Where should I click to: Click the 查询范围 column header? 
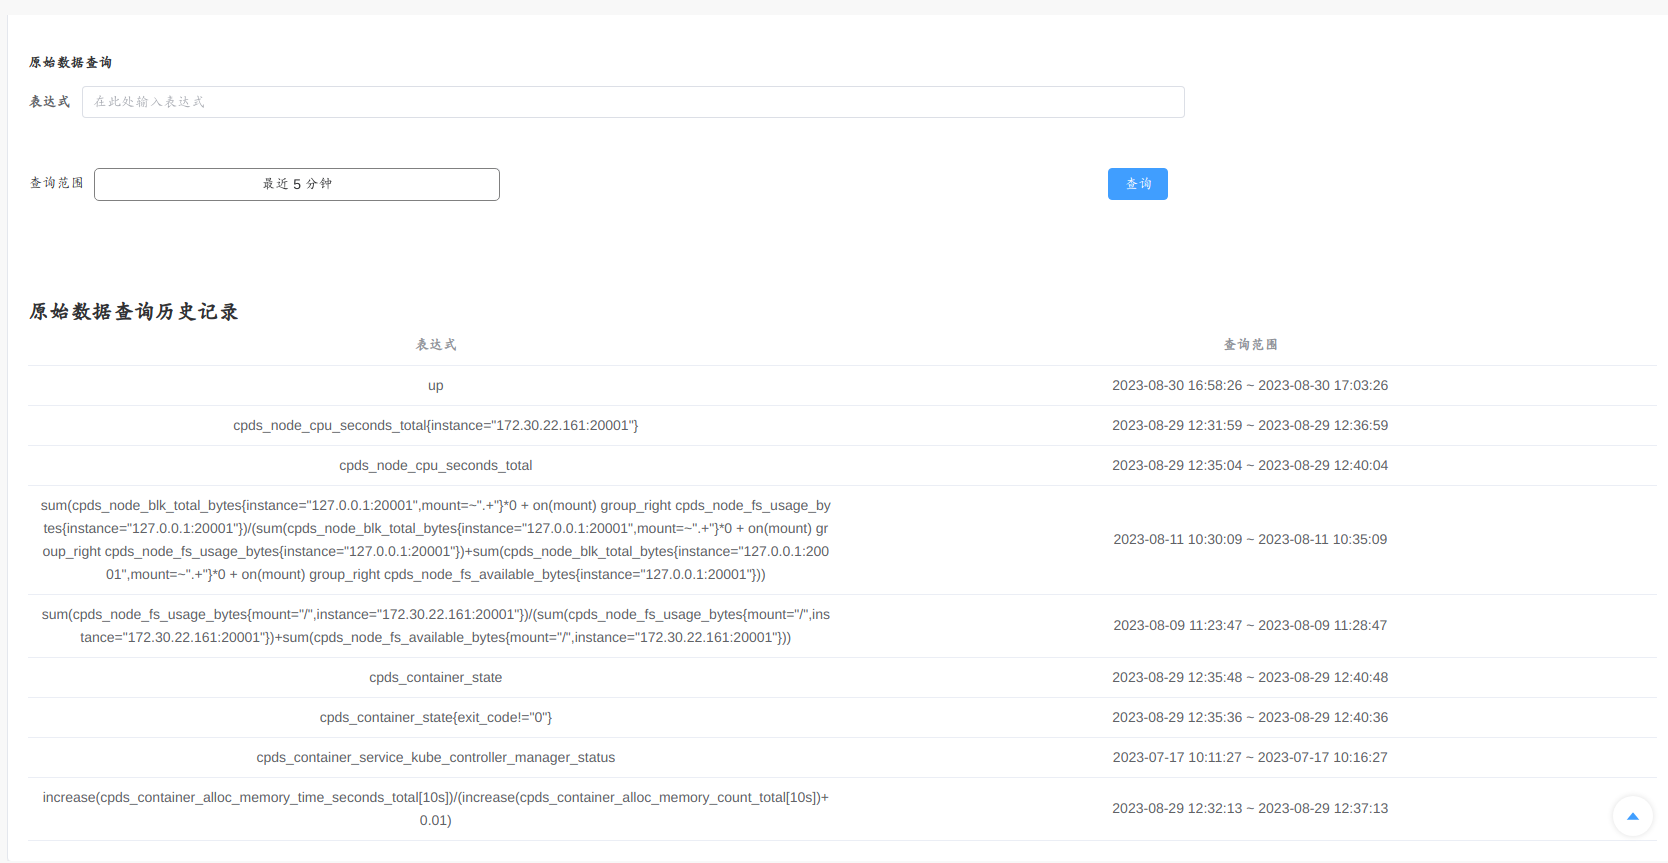point(1250,345)
